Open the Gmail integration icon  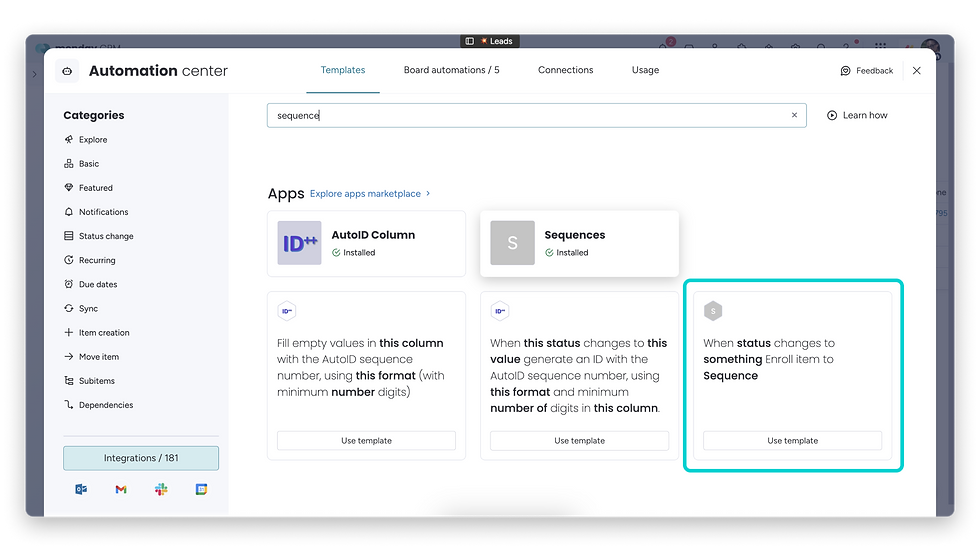[x=121, y=489]
